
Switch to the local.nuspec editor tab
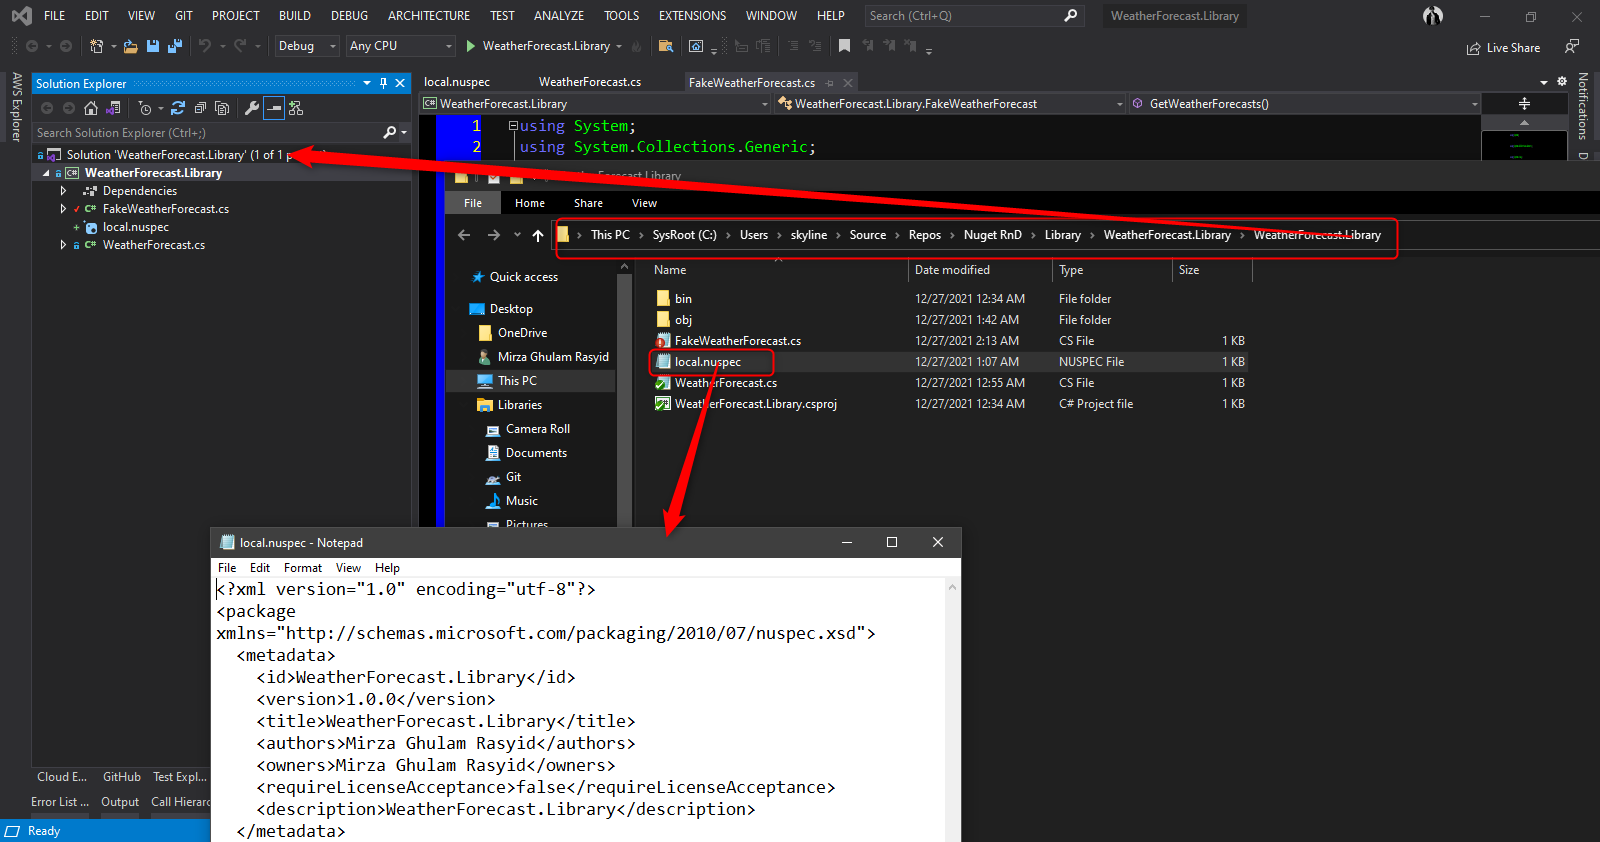(457, 82)
